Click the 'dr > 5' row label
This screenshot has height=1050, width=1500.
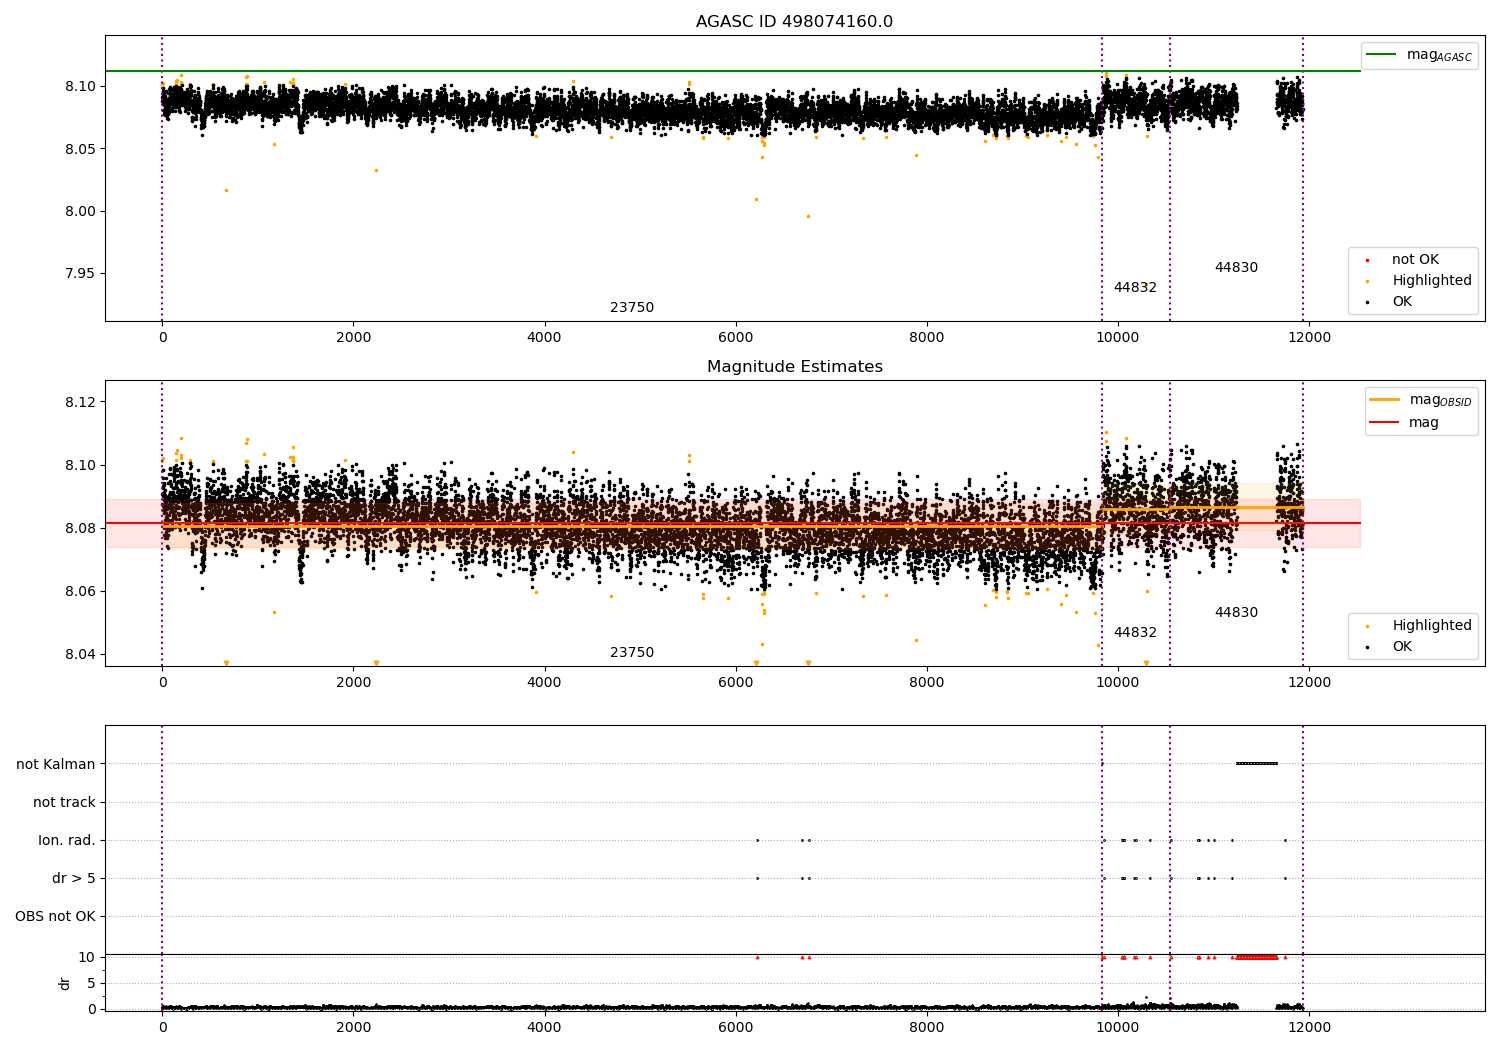point(74,879)
